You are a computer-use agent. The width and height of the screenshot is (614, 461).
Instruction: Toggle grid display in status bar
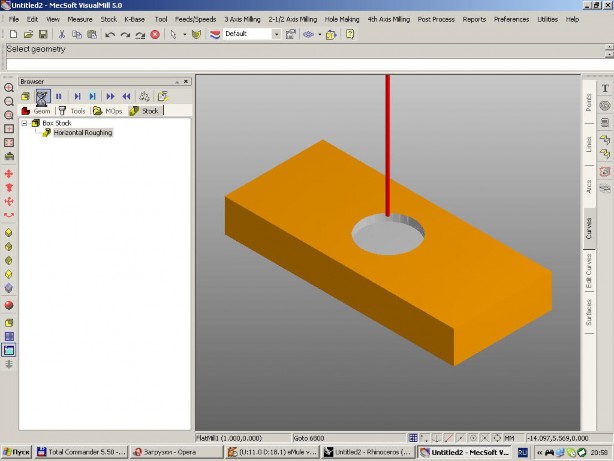tap(413, 438)
